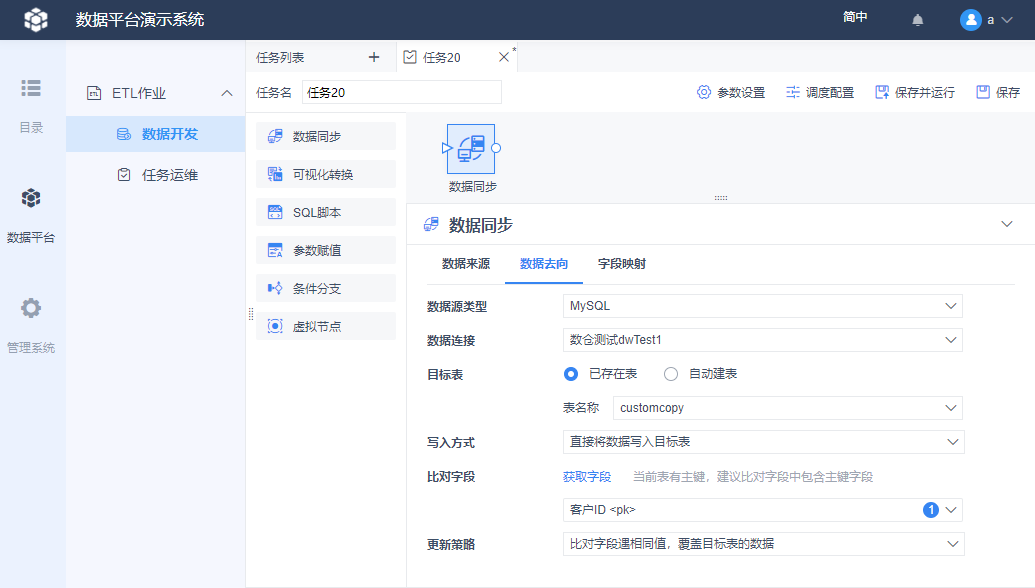Image resolution: width=1035 pixels, height=588 pixels.
Task: Collapse the ETL作业 section chevron
Action: (x=226, y=93)
